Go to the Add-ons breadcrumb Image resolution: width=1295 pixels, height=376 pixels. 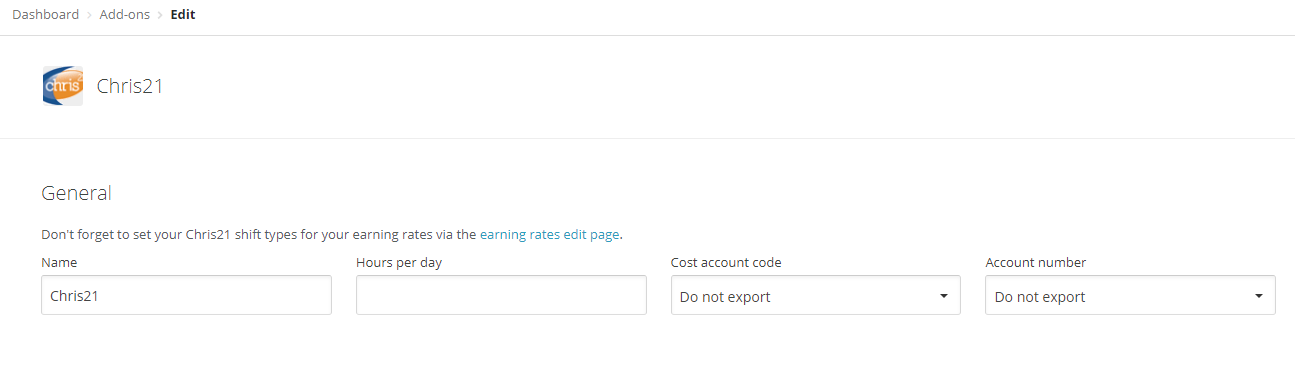(x=125, y=15)
